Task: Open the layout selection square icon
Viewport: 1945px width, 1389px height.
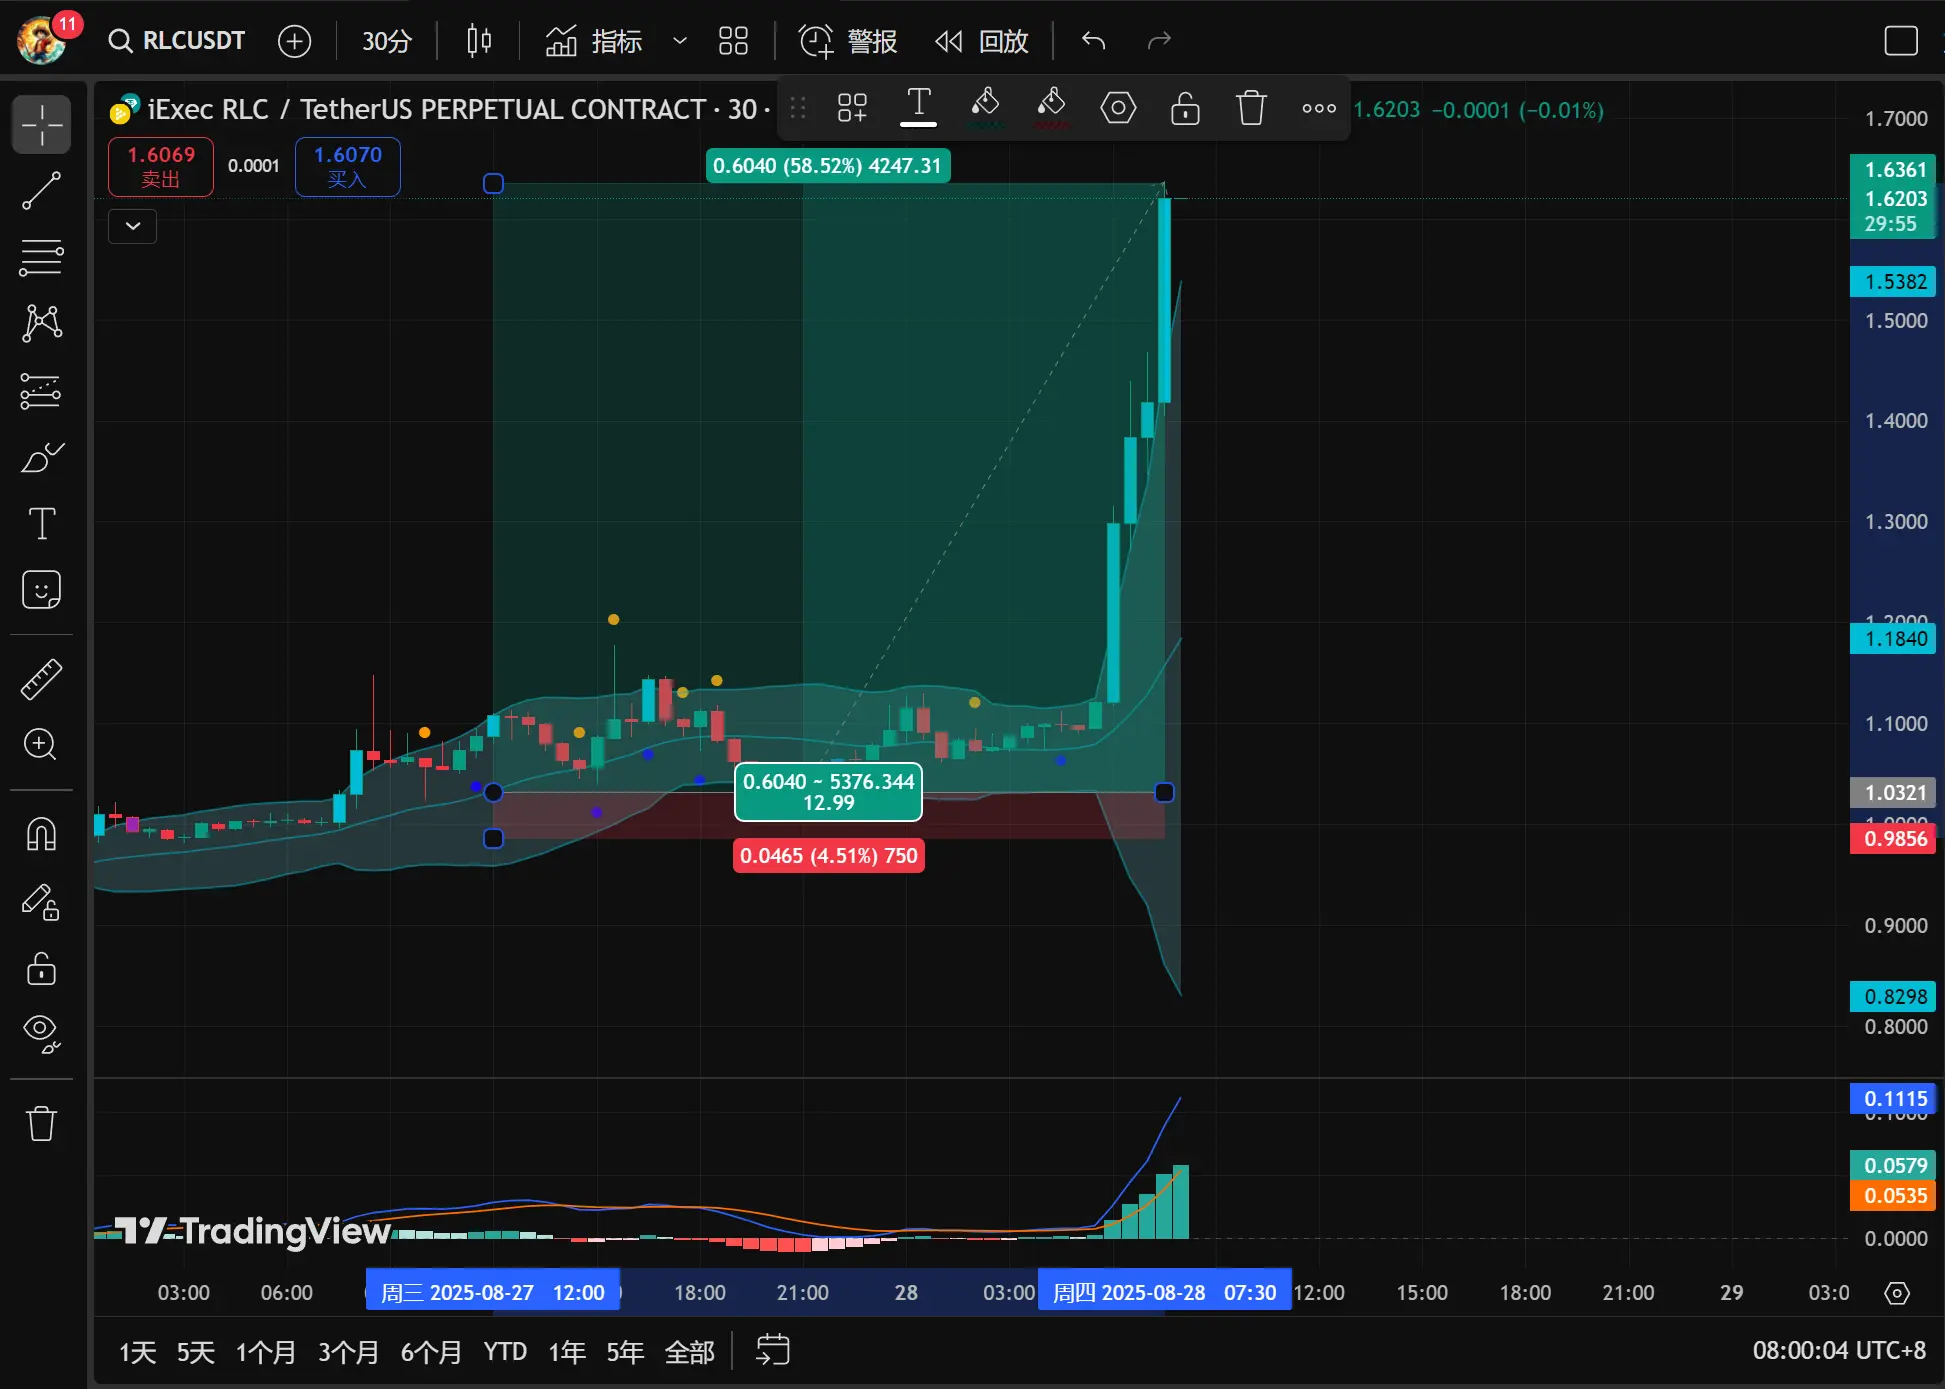Action: 1900,41
